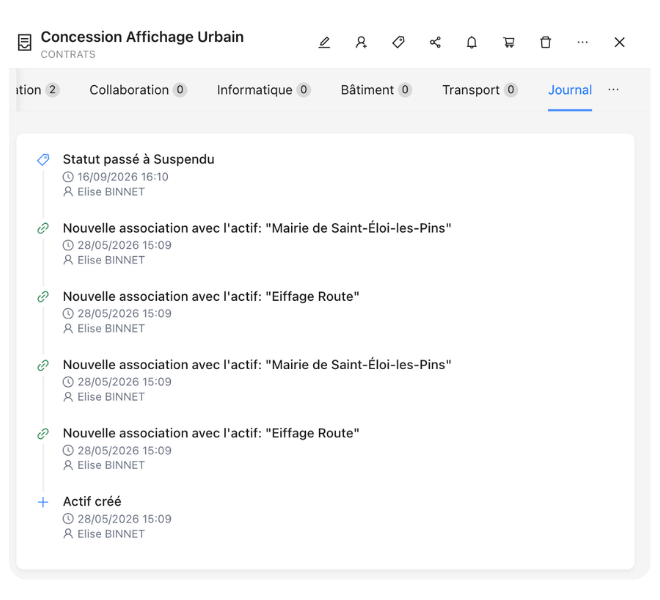Screen dimensions: 660x600
Task: Open the header more options ellipsis
Action: click(583, 43)
